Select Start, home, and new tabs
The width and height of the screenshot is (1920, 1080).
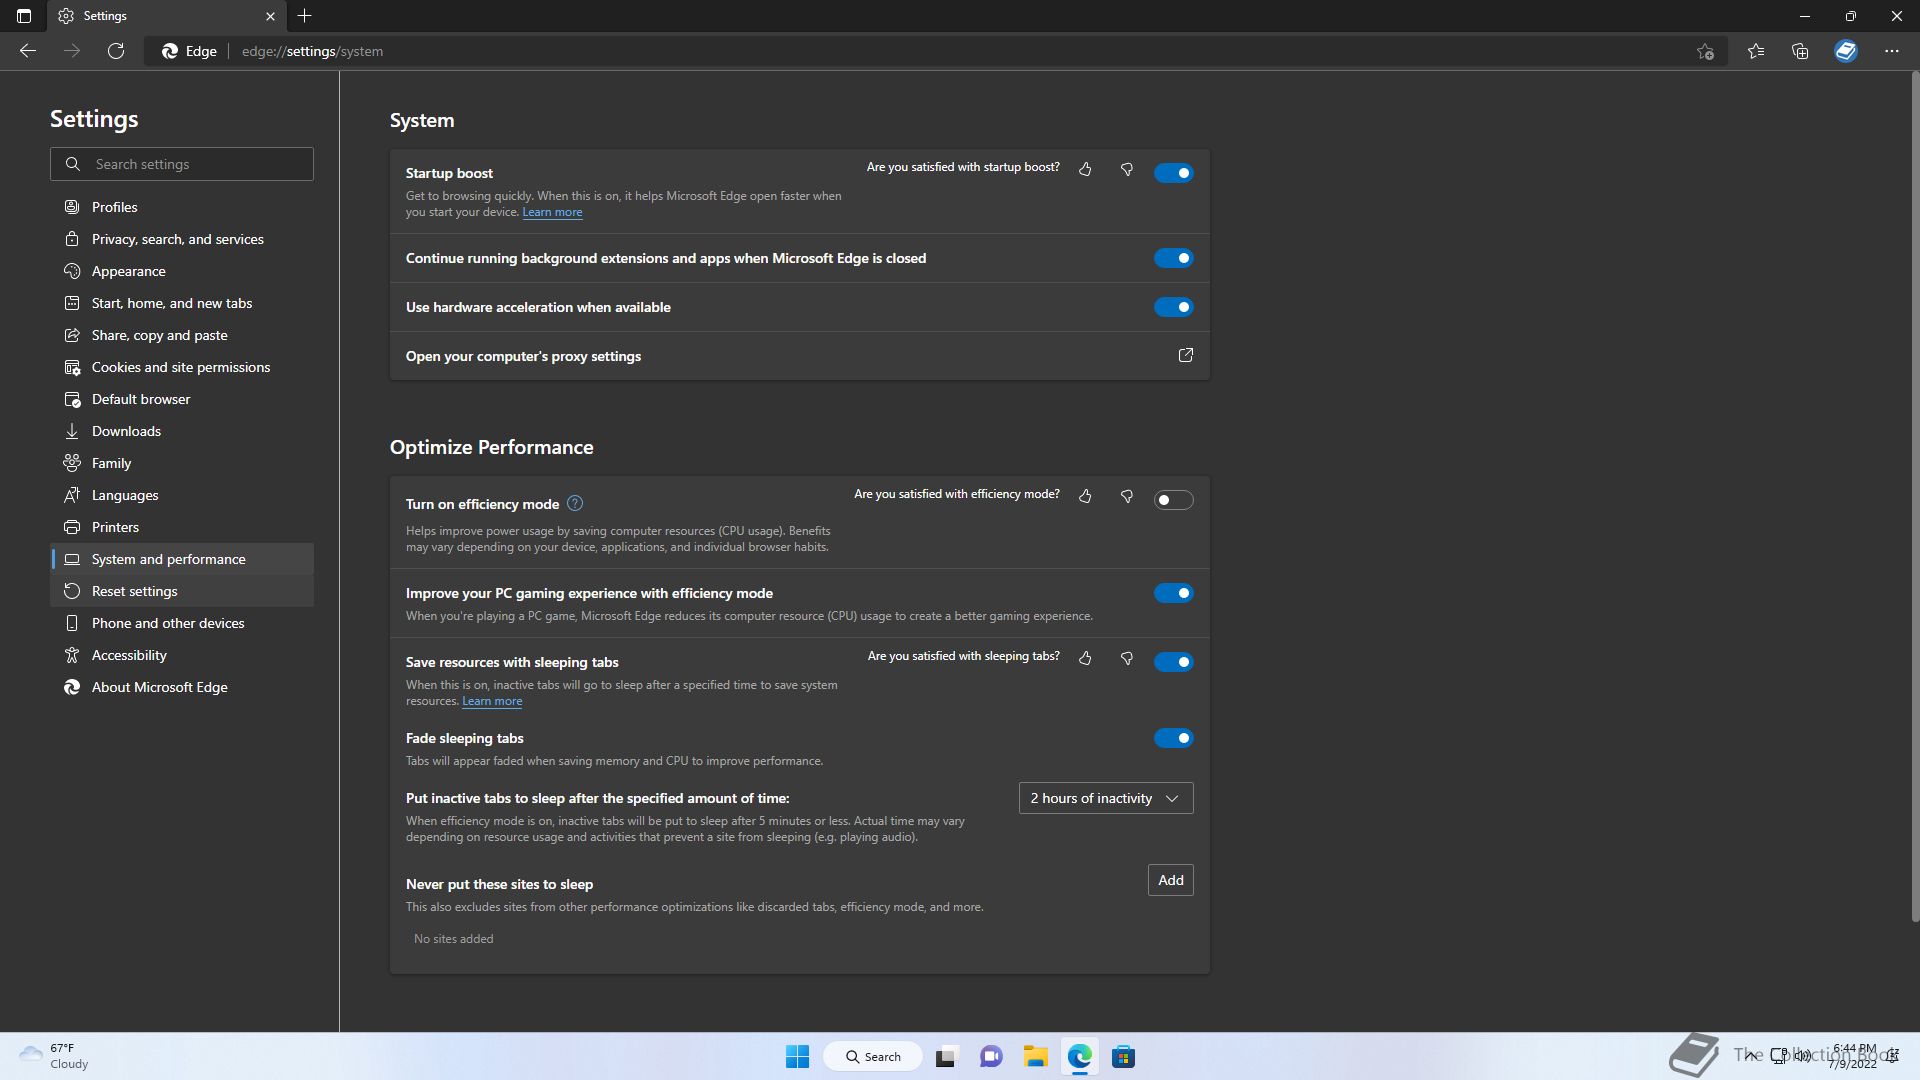[x=182, y=303]
